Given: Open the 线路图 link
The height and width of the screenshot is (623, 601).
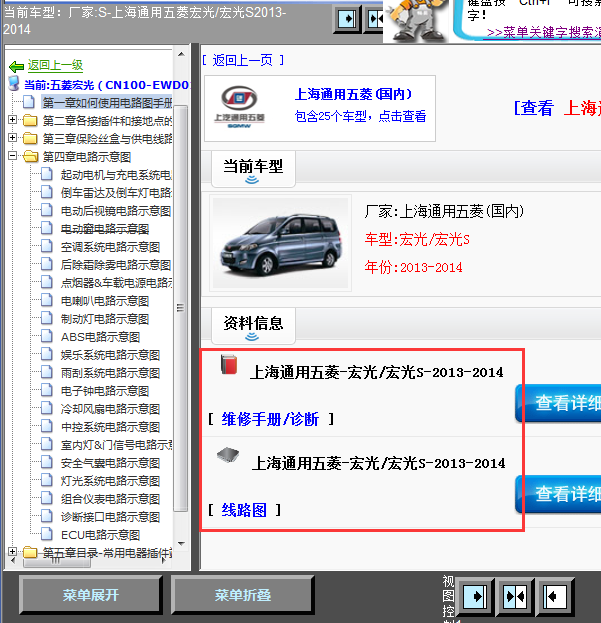Looking at the screenshot, I should pos(244,510).
